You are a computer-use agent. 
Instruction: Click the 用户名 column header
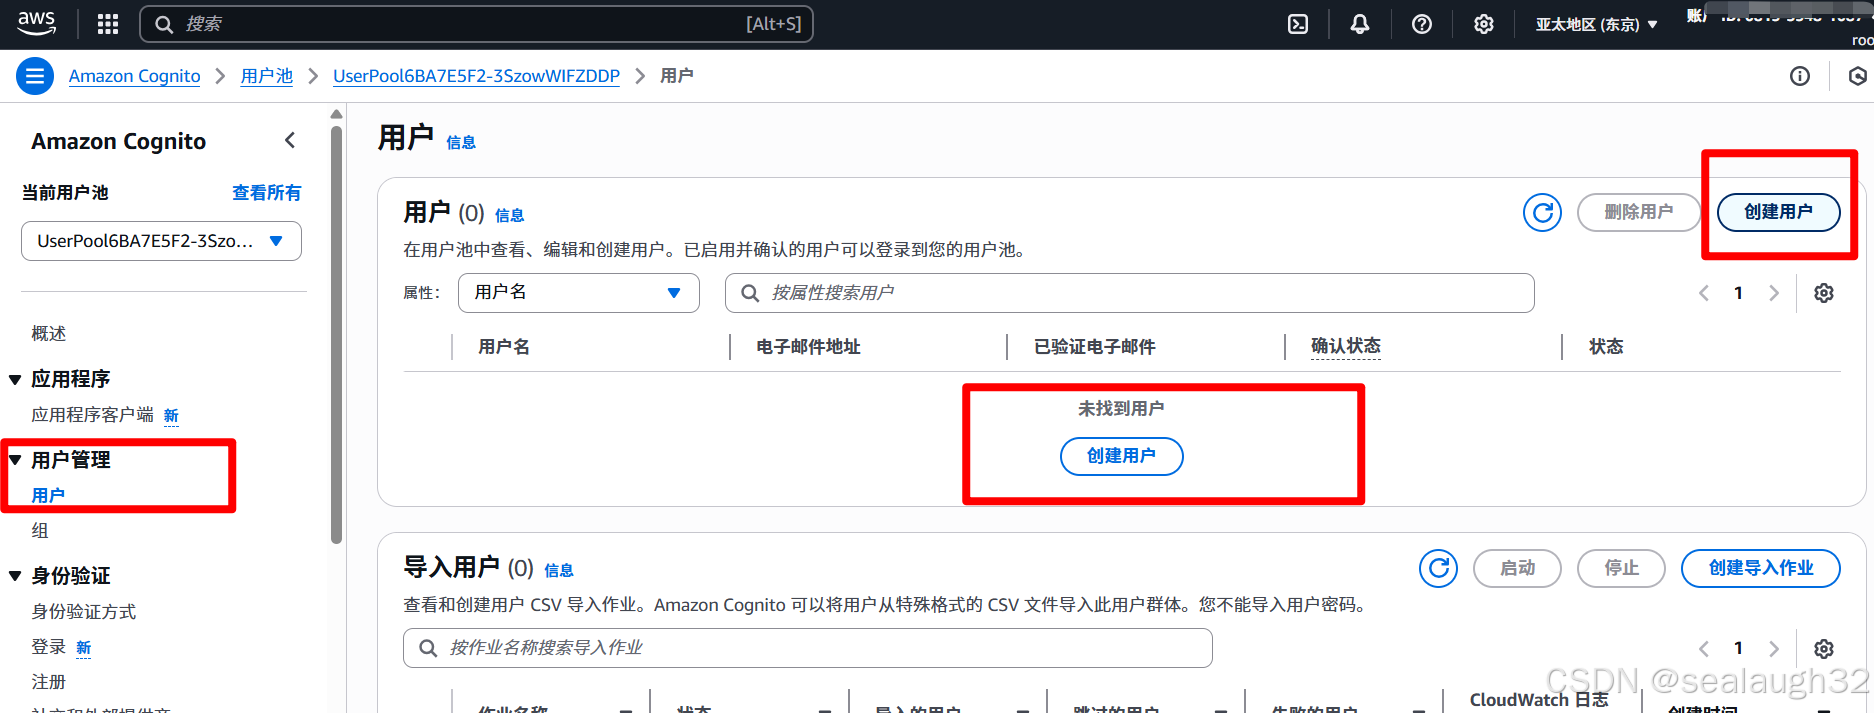(504, 347)
